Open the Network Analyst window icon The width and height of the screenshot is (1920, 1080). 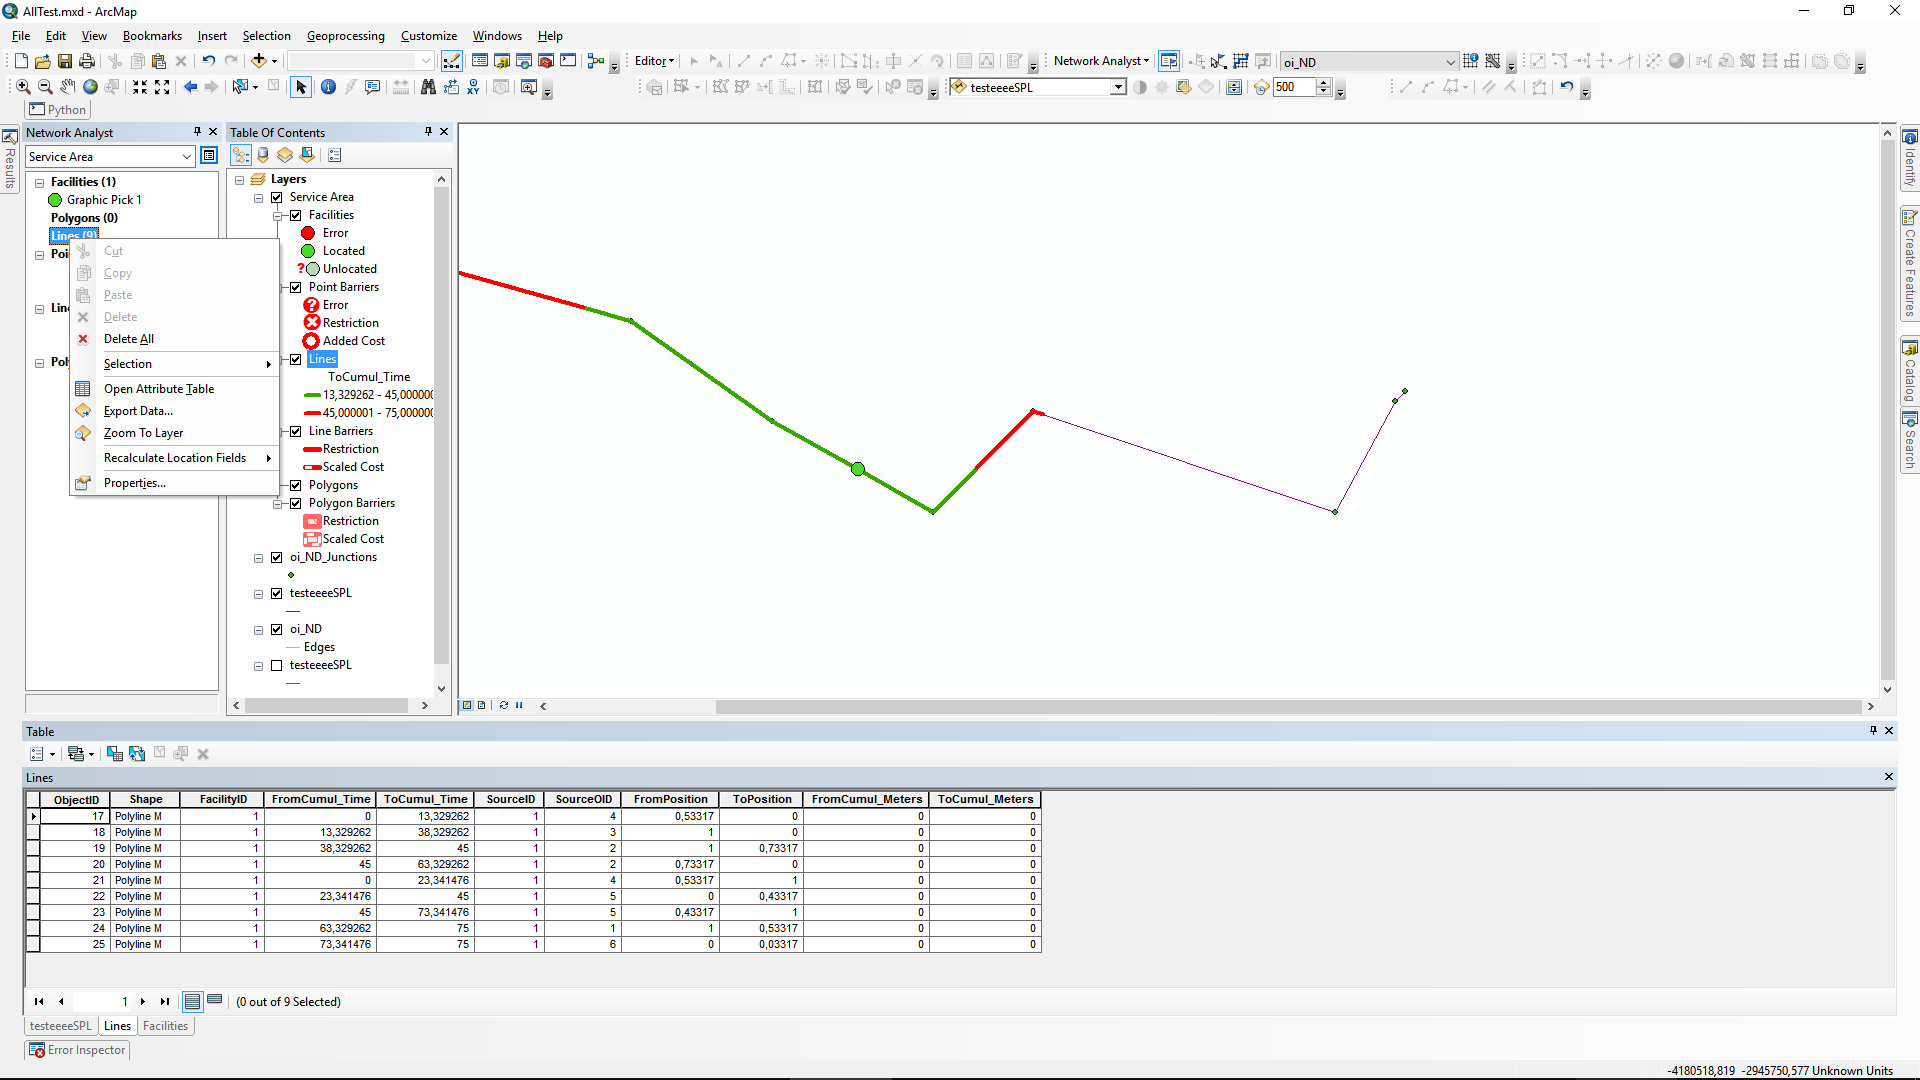tap(1168, 61)
